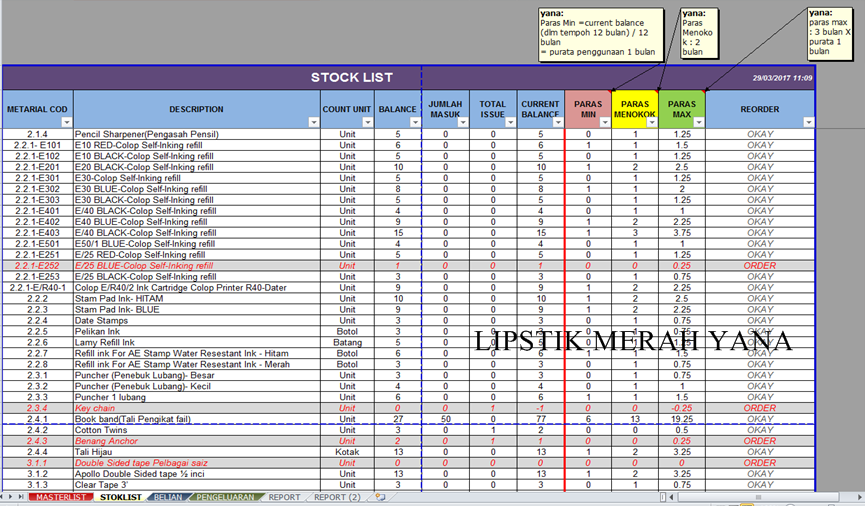865x506 pixels.
Task: Switch to the BELIAN sheet tab
Action: [168, 497]
